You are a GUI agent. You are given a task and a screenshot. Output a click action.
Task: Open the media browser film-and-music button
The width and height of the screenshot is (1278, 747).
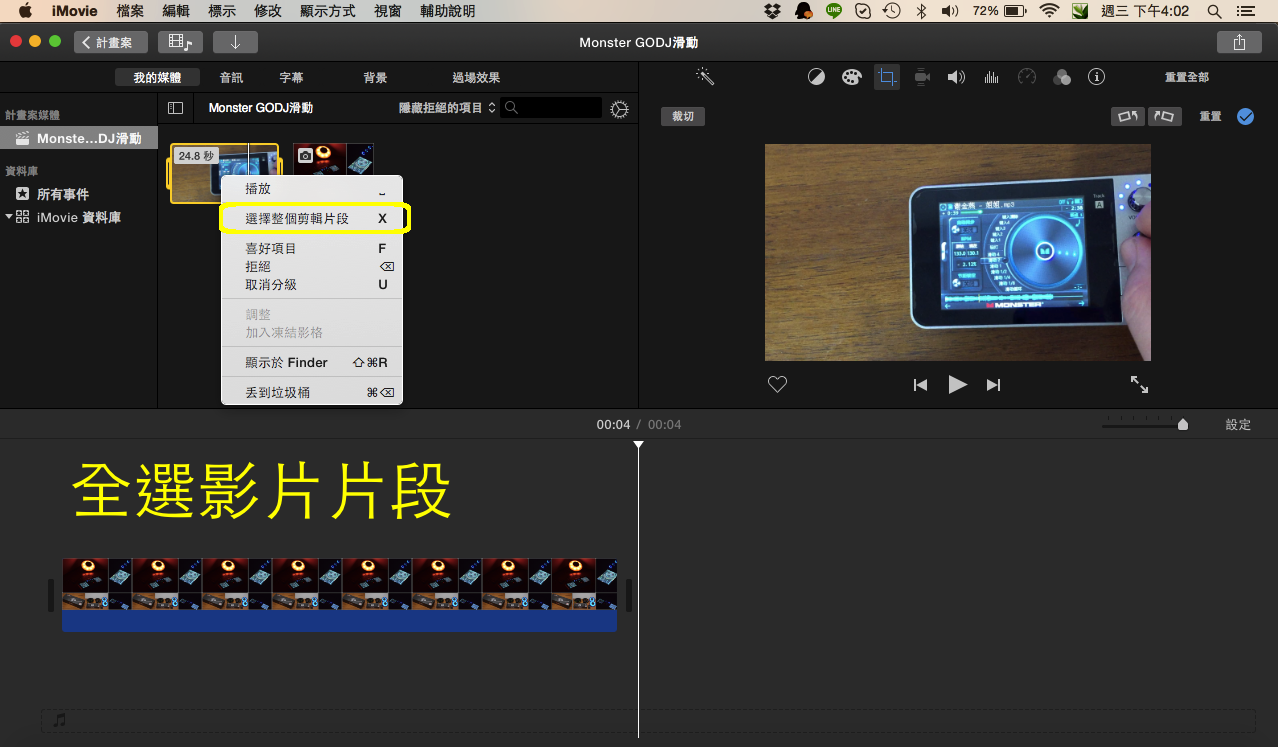pos(180,42)
